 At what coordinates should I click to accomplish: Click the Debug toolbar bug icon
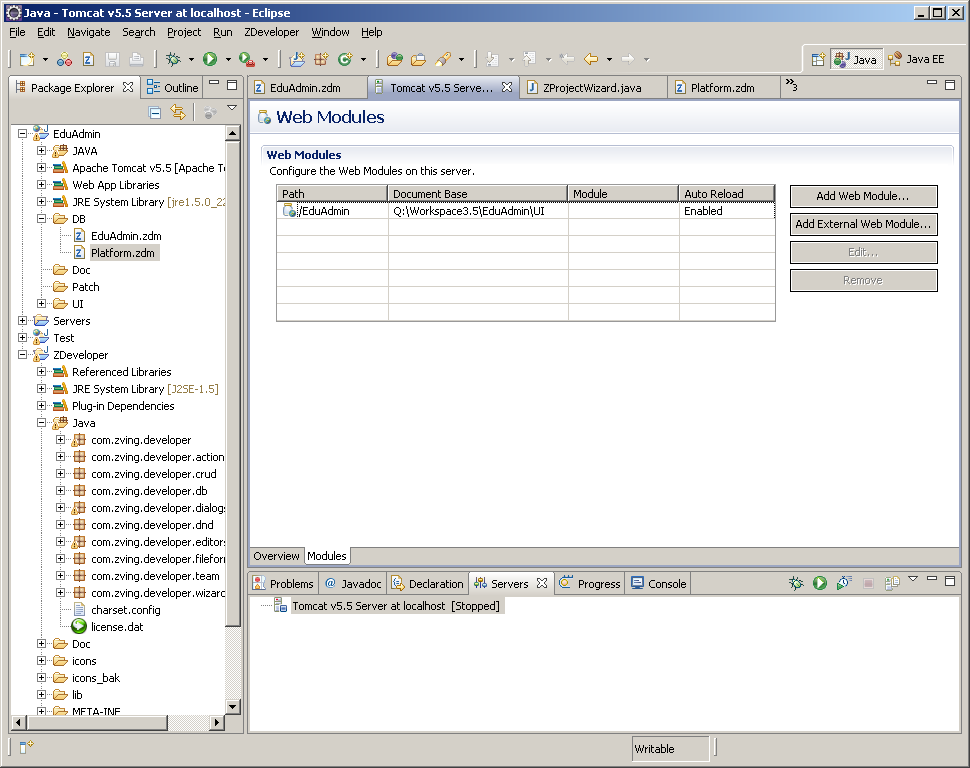point(173,59)
